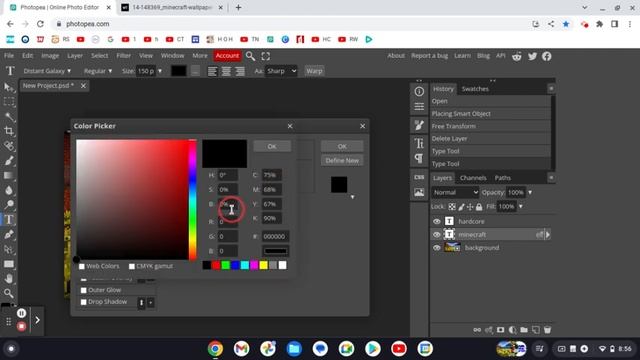Open the CSS panel icon
The width and height of the screenshot is (640, 360).
pos(419,177)
